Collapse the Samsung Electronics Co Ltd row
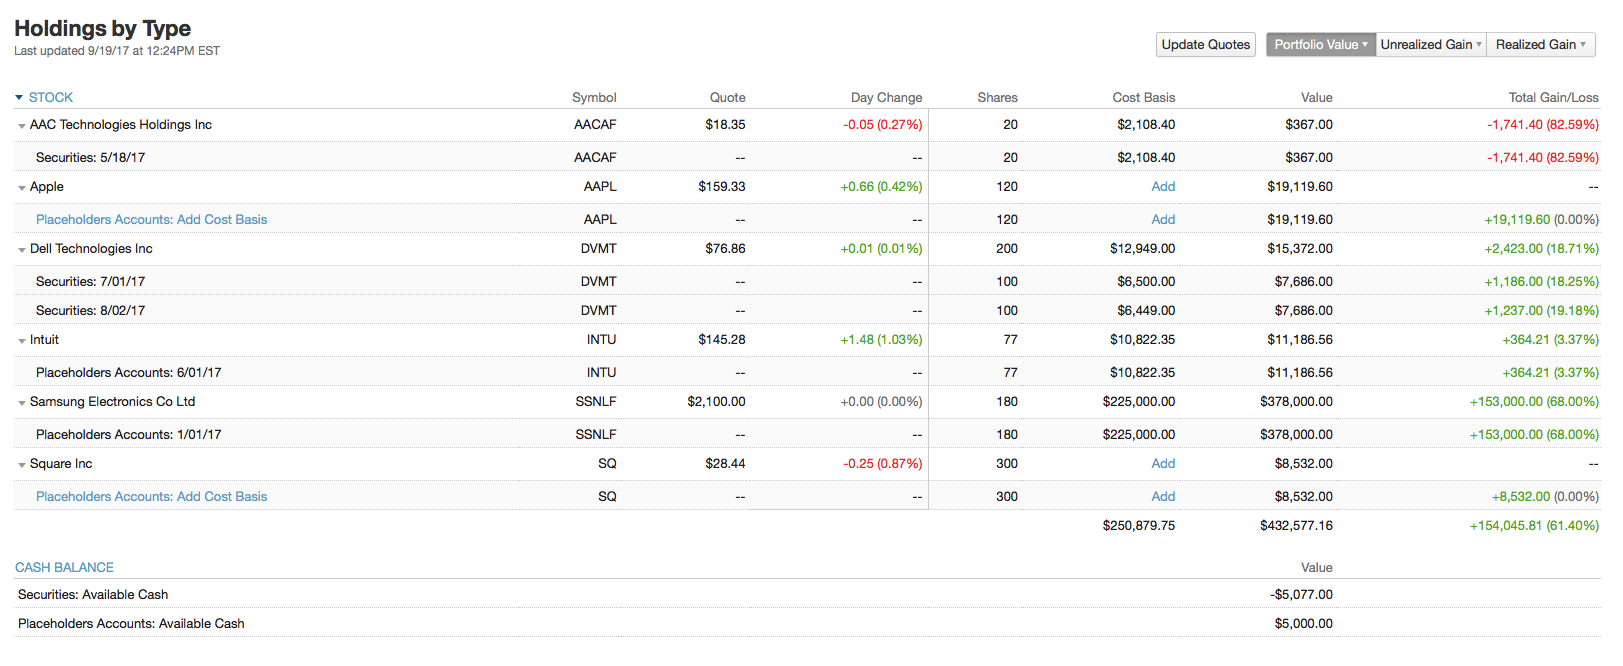The height and width of the screenshot is (666, 1623). point(22,403)
